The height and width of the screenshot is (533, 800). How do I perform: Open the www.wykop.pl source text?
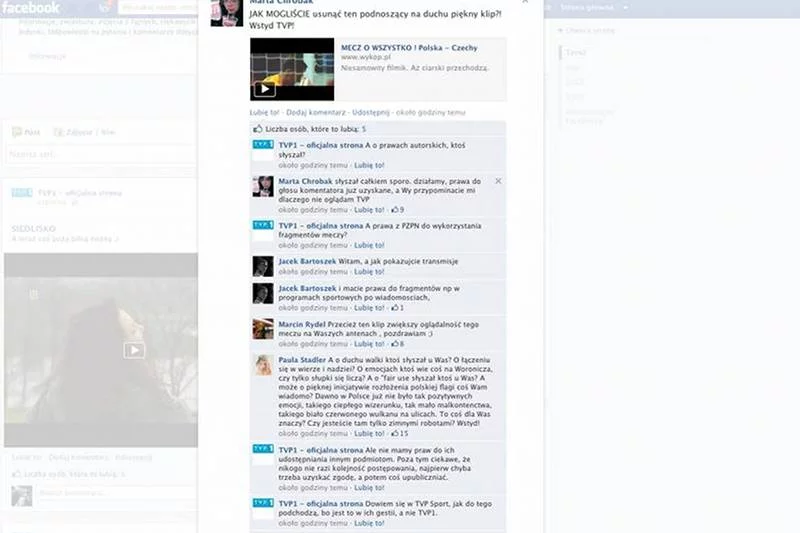pyautogui.click(x=365, y=57)
